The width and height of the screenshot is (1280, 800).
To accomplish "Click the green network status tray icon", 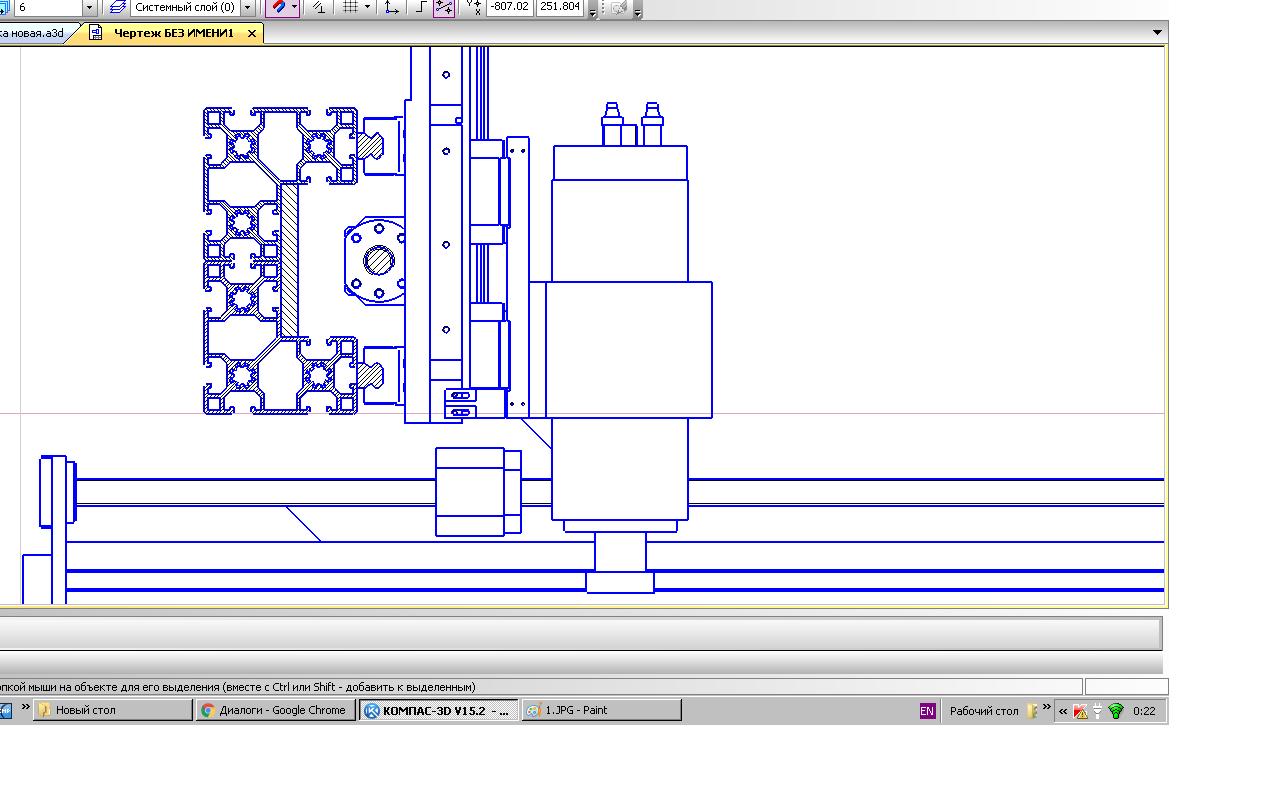I will click(1116, 711).
